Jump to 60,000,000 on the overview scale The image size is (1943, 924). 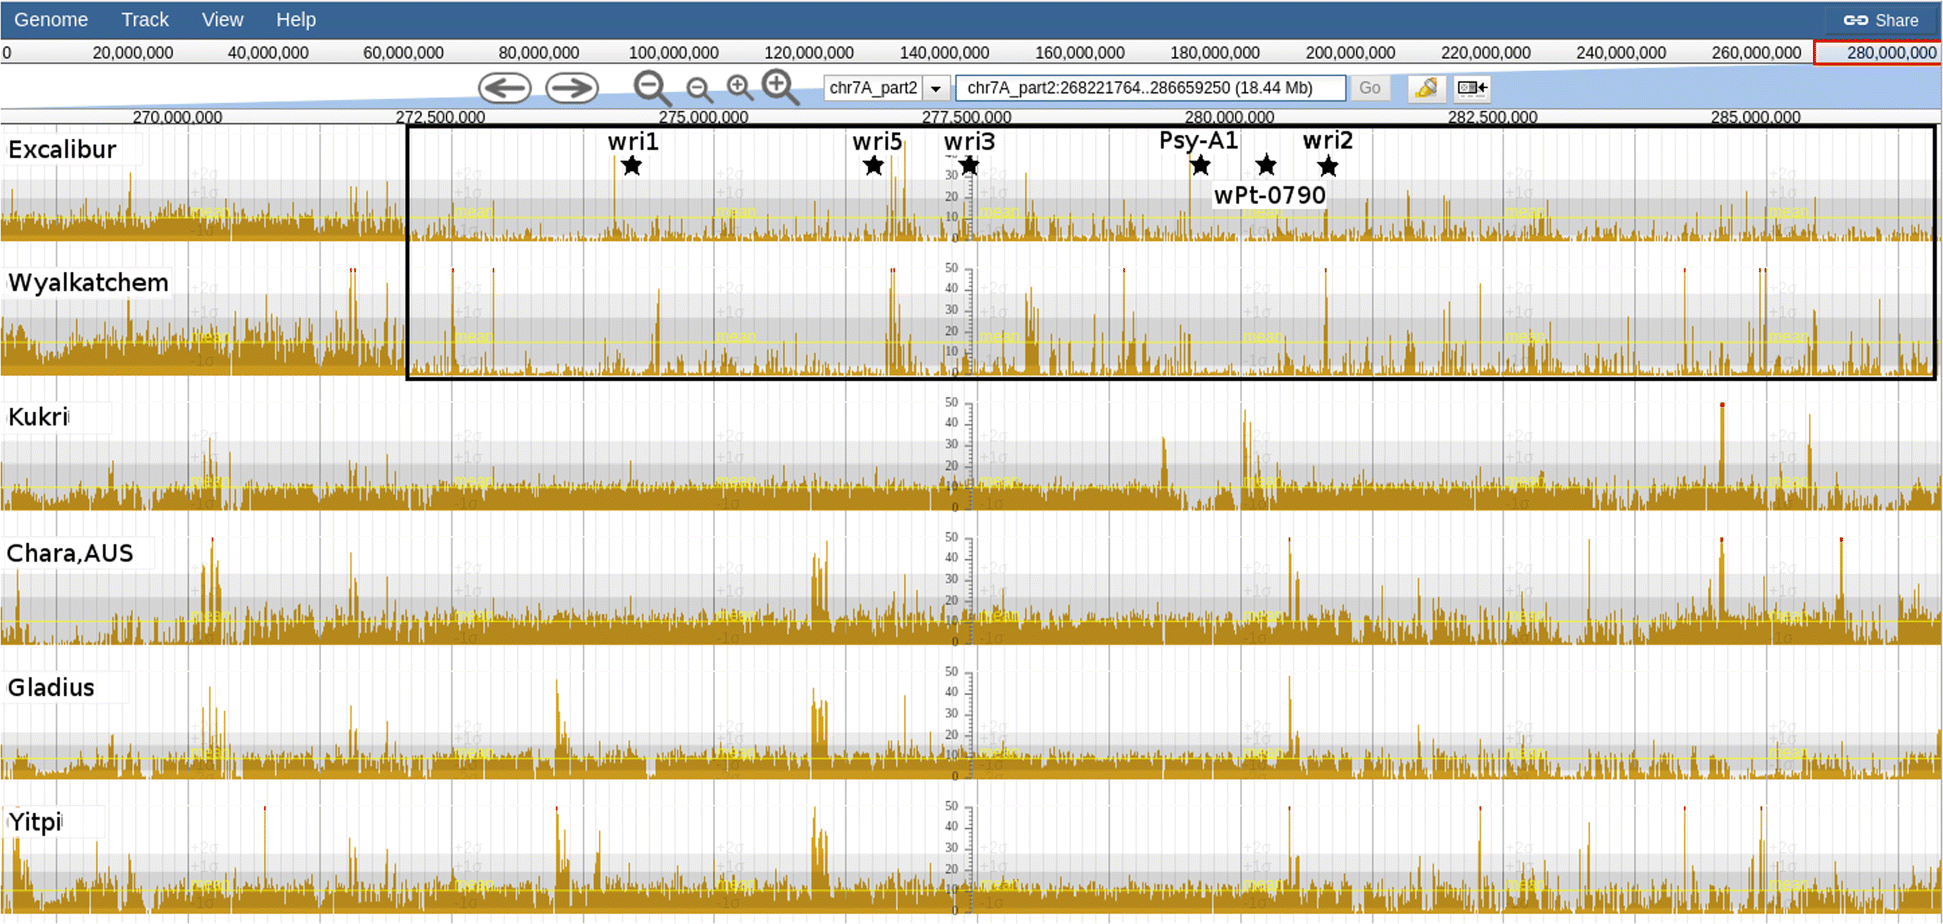pyautogui.click(x=403, y=53)
